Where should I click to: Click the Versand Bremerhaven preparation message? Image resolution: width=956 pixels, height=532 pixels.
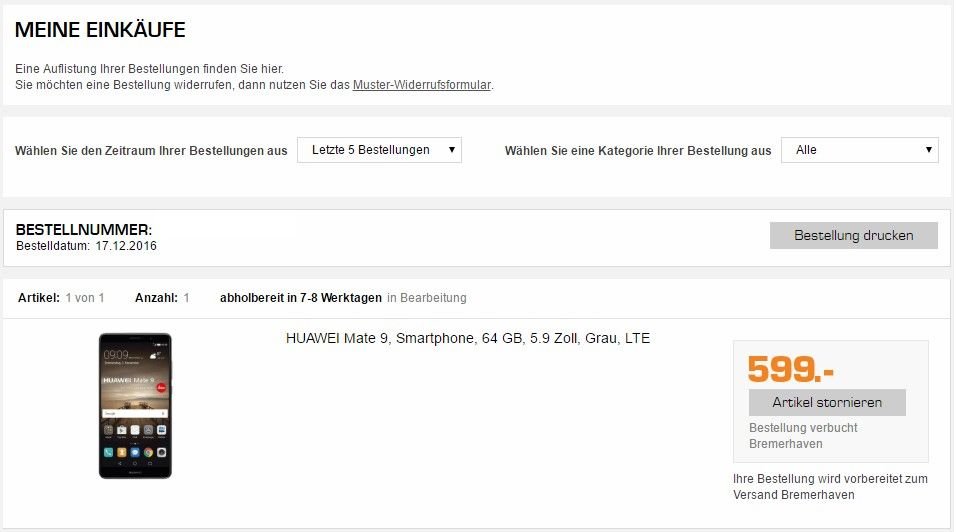830,487
